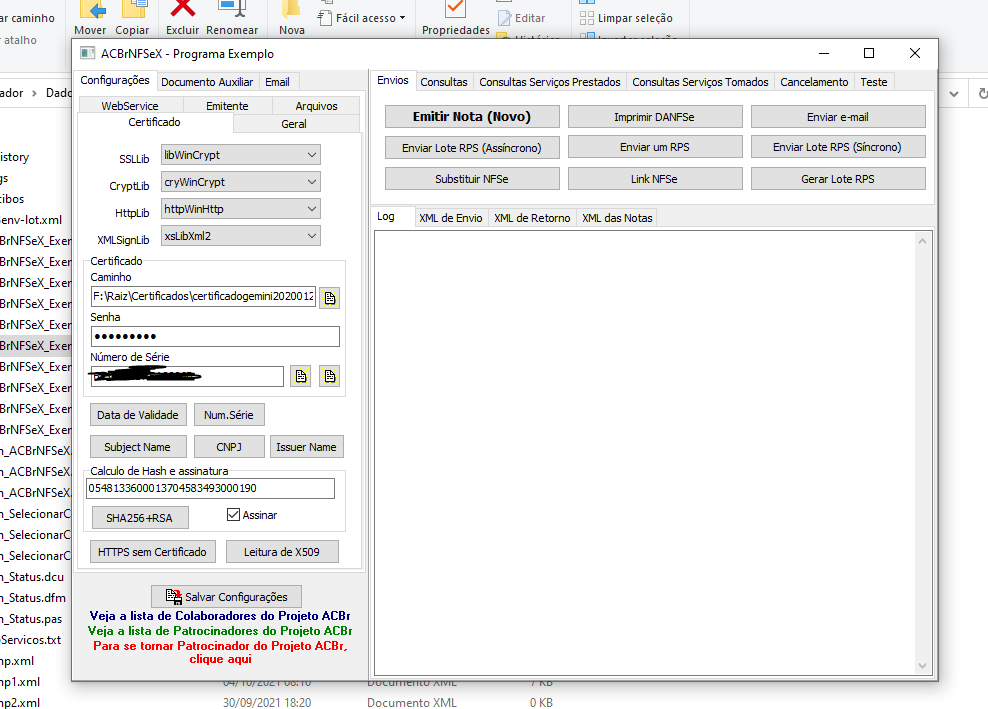988x709 pixels.
Task: Click the outermost icon in Número de Série row
Action: click(x=330, y=376)
